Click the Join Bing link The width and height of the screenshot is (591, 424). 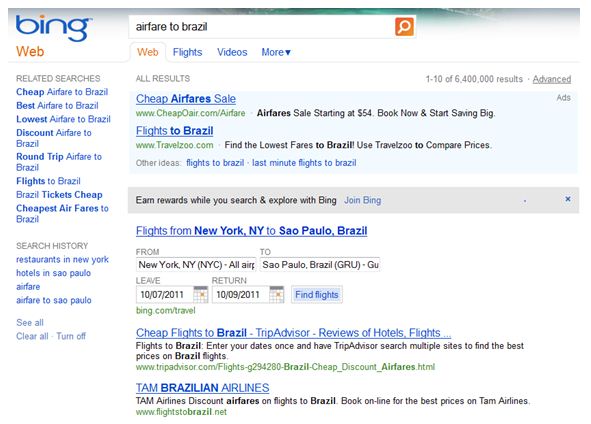(362, 200)
